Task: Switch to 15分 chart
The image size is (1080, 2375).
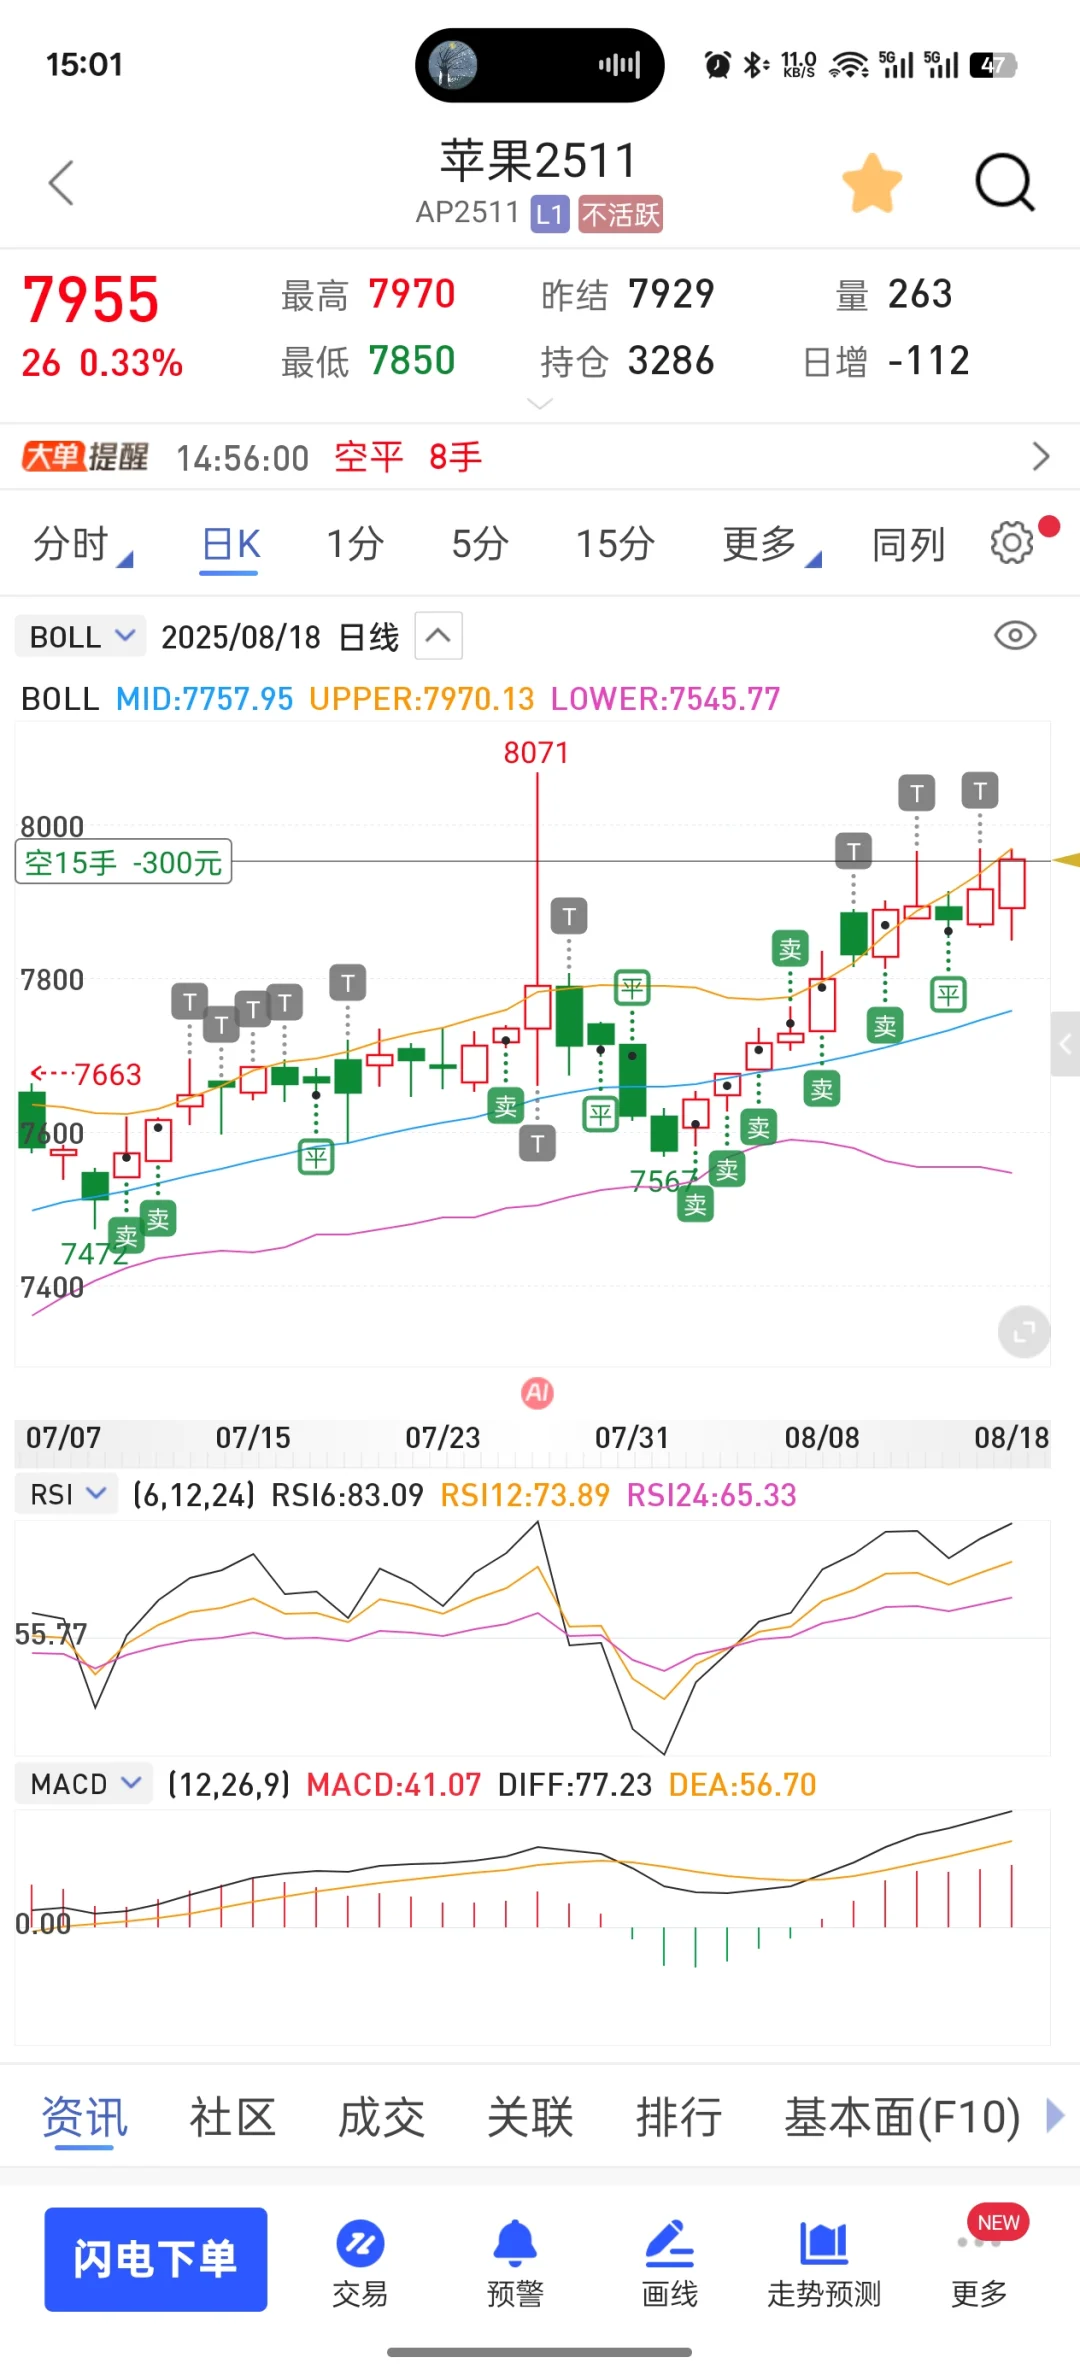Action: tap(615, 545)
